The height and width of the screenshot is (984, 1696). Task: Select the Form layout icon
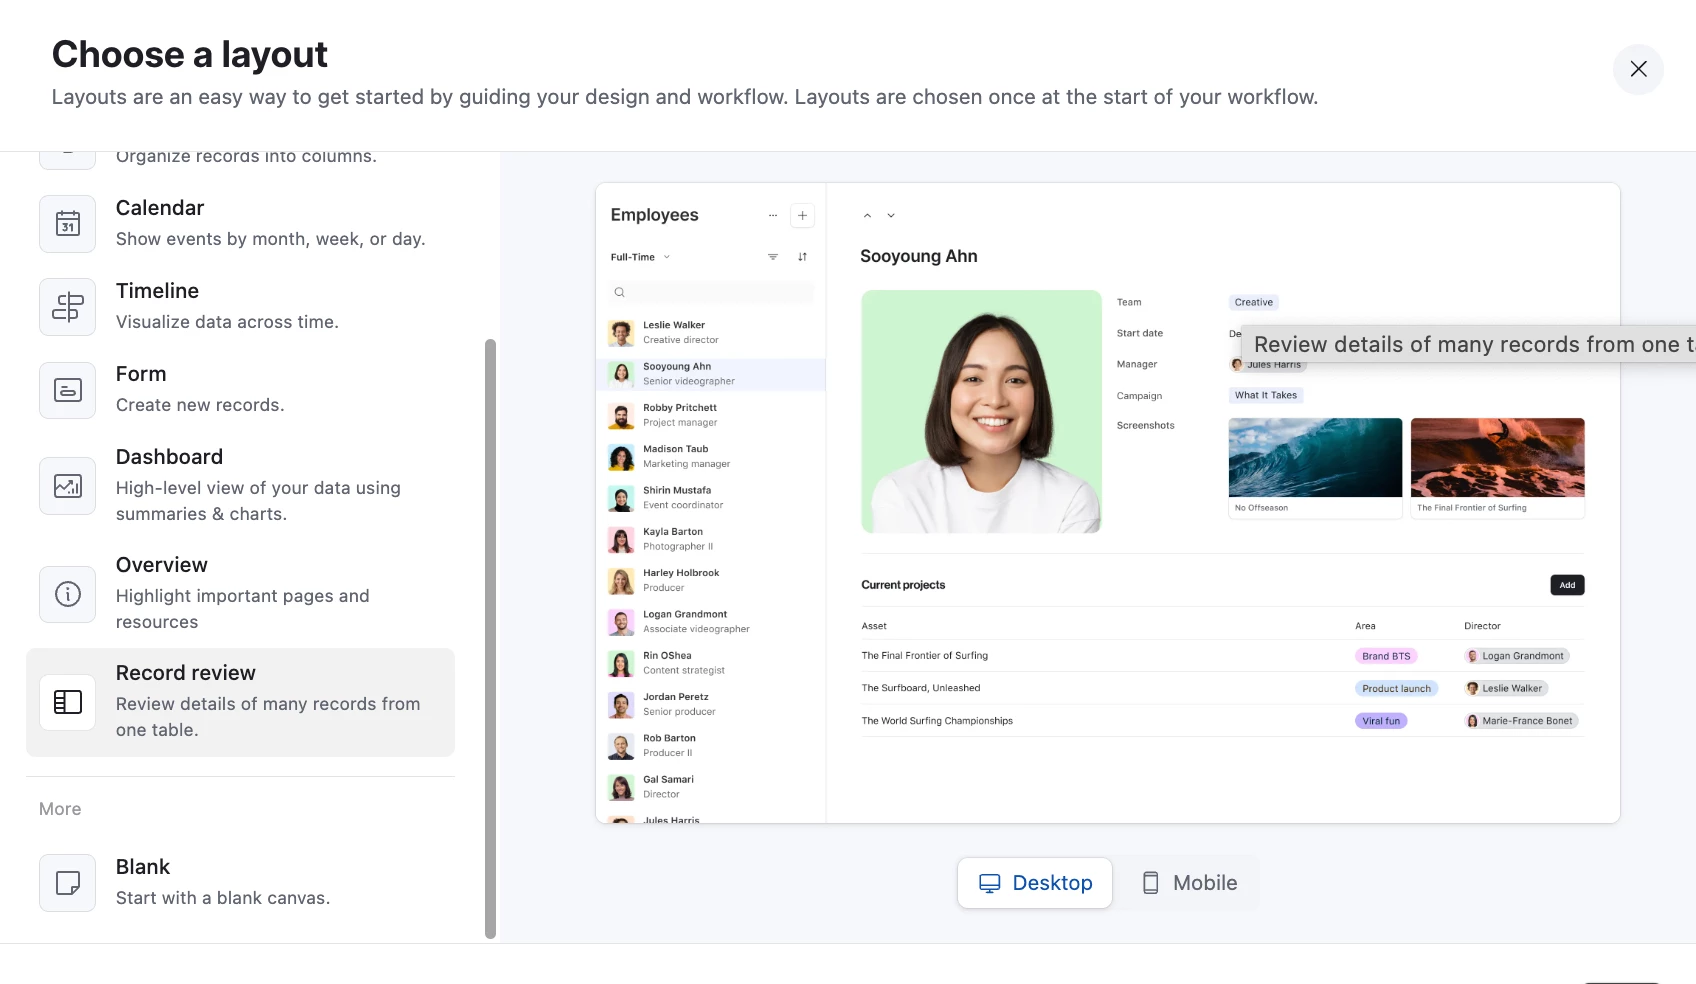pos(68,390)
